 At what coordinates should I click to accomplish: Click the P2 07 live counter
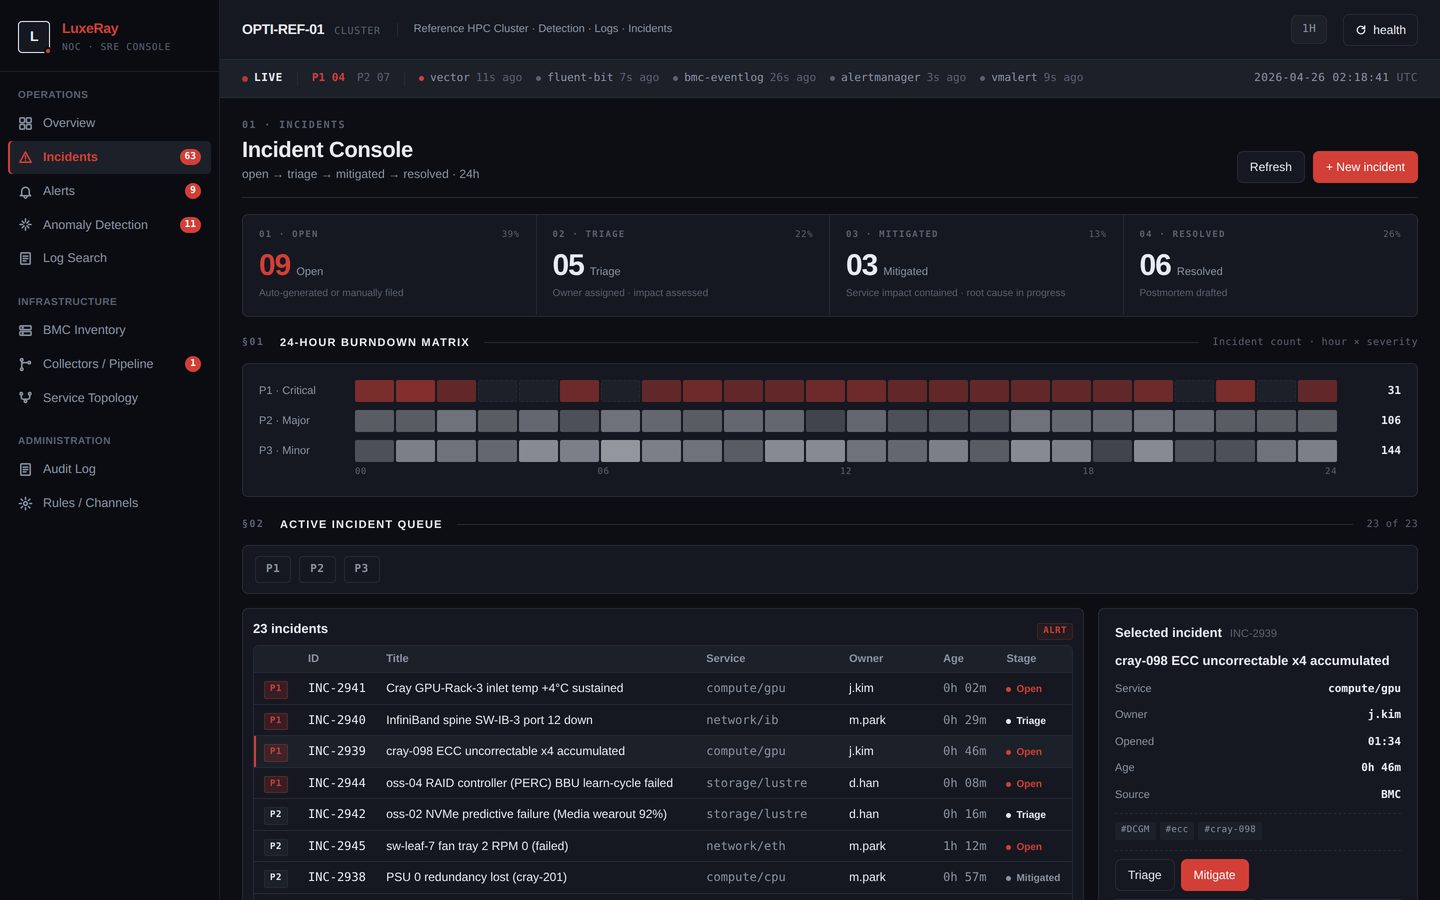373,78
